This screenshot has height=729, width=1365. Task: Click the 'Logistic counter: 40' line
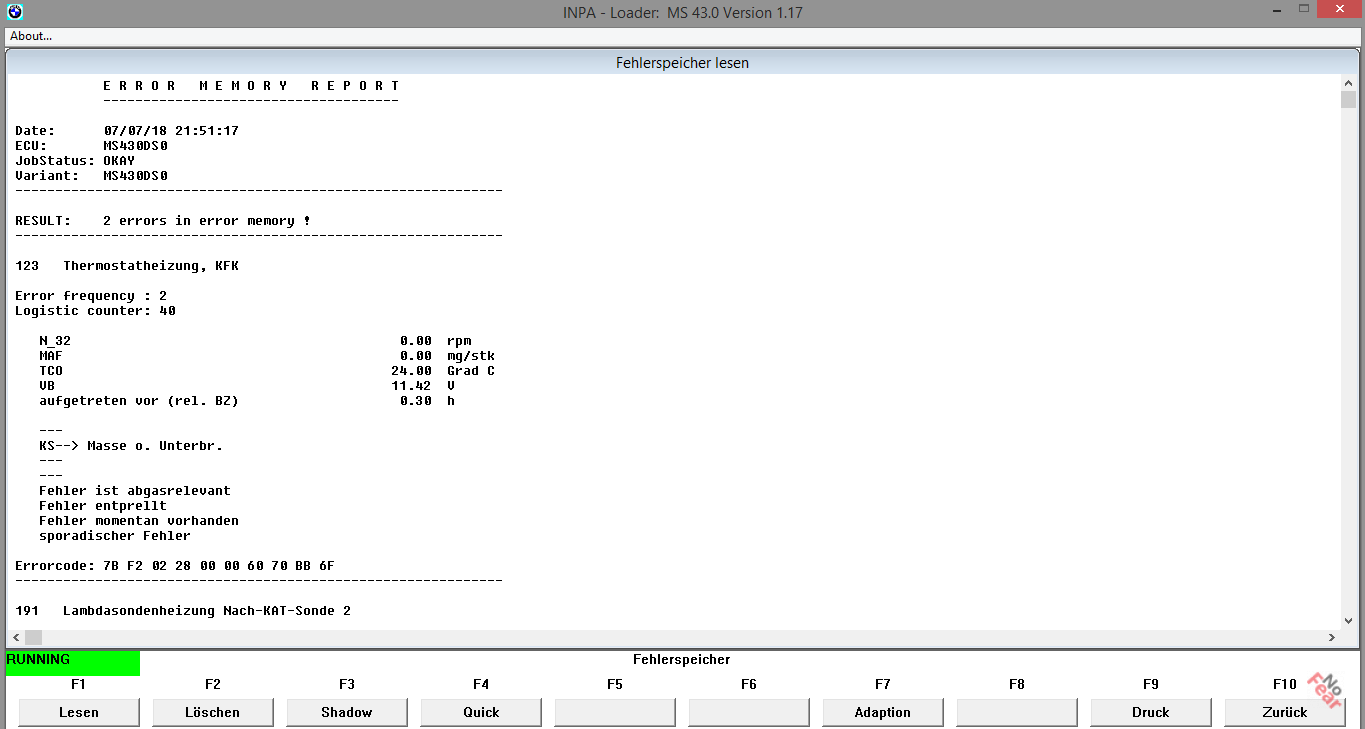pos(95,311)
